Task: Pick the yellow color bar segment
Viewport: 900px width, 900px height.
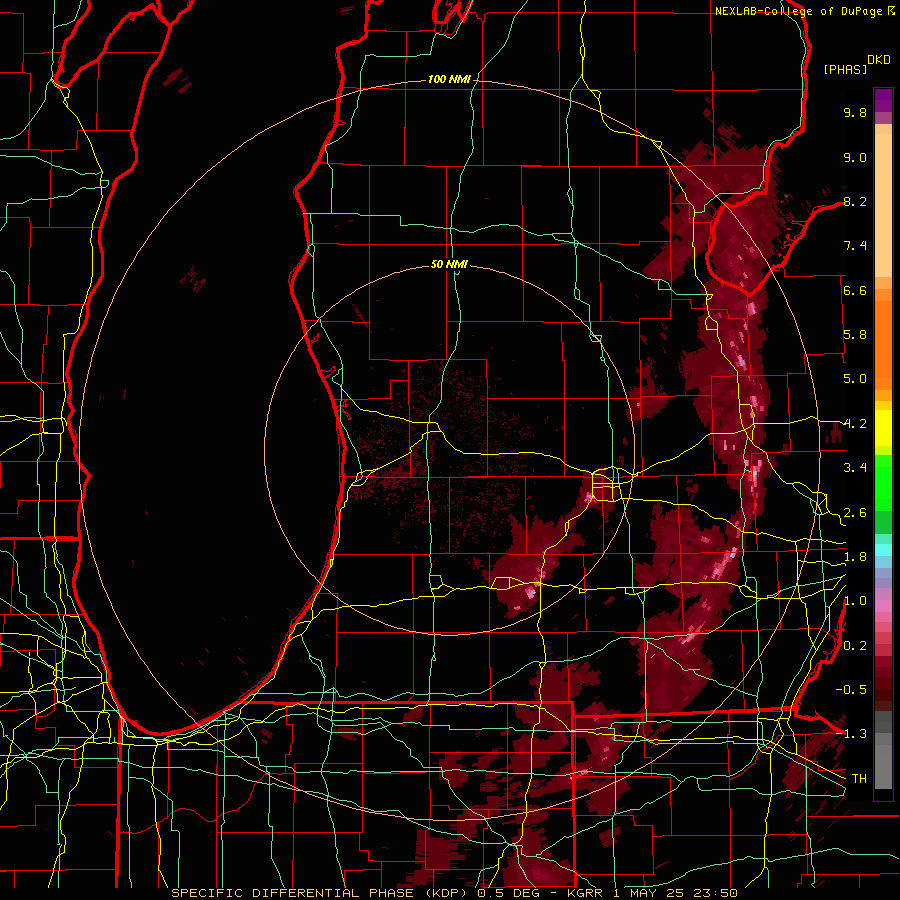Action: [883, 428]
